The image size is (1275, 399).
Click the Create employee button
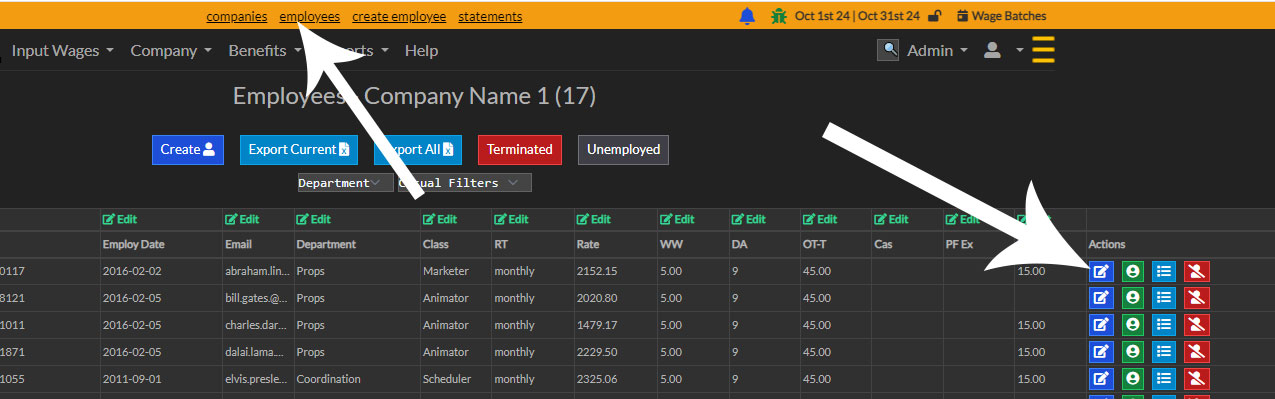tap(188, 149)
